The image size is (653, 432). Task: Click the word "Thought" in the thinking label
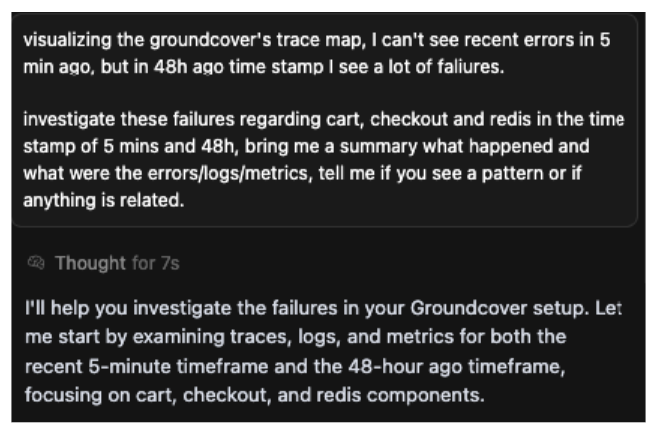click(90, 263)
